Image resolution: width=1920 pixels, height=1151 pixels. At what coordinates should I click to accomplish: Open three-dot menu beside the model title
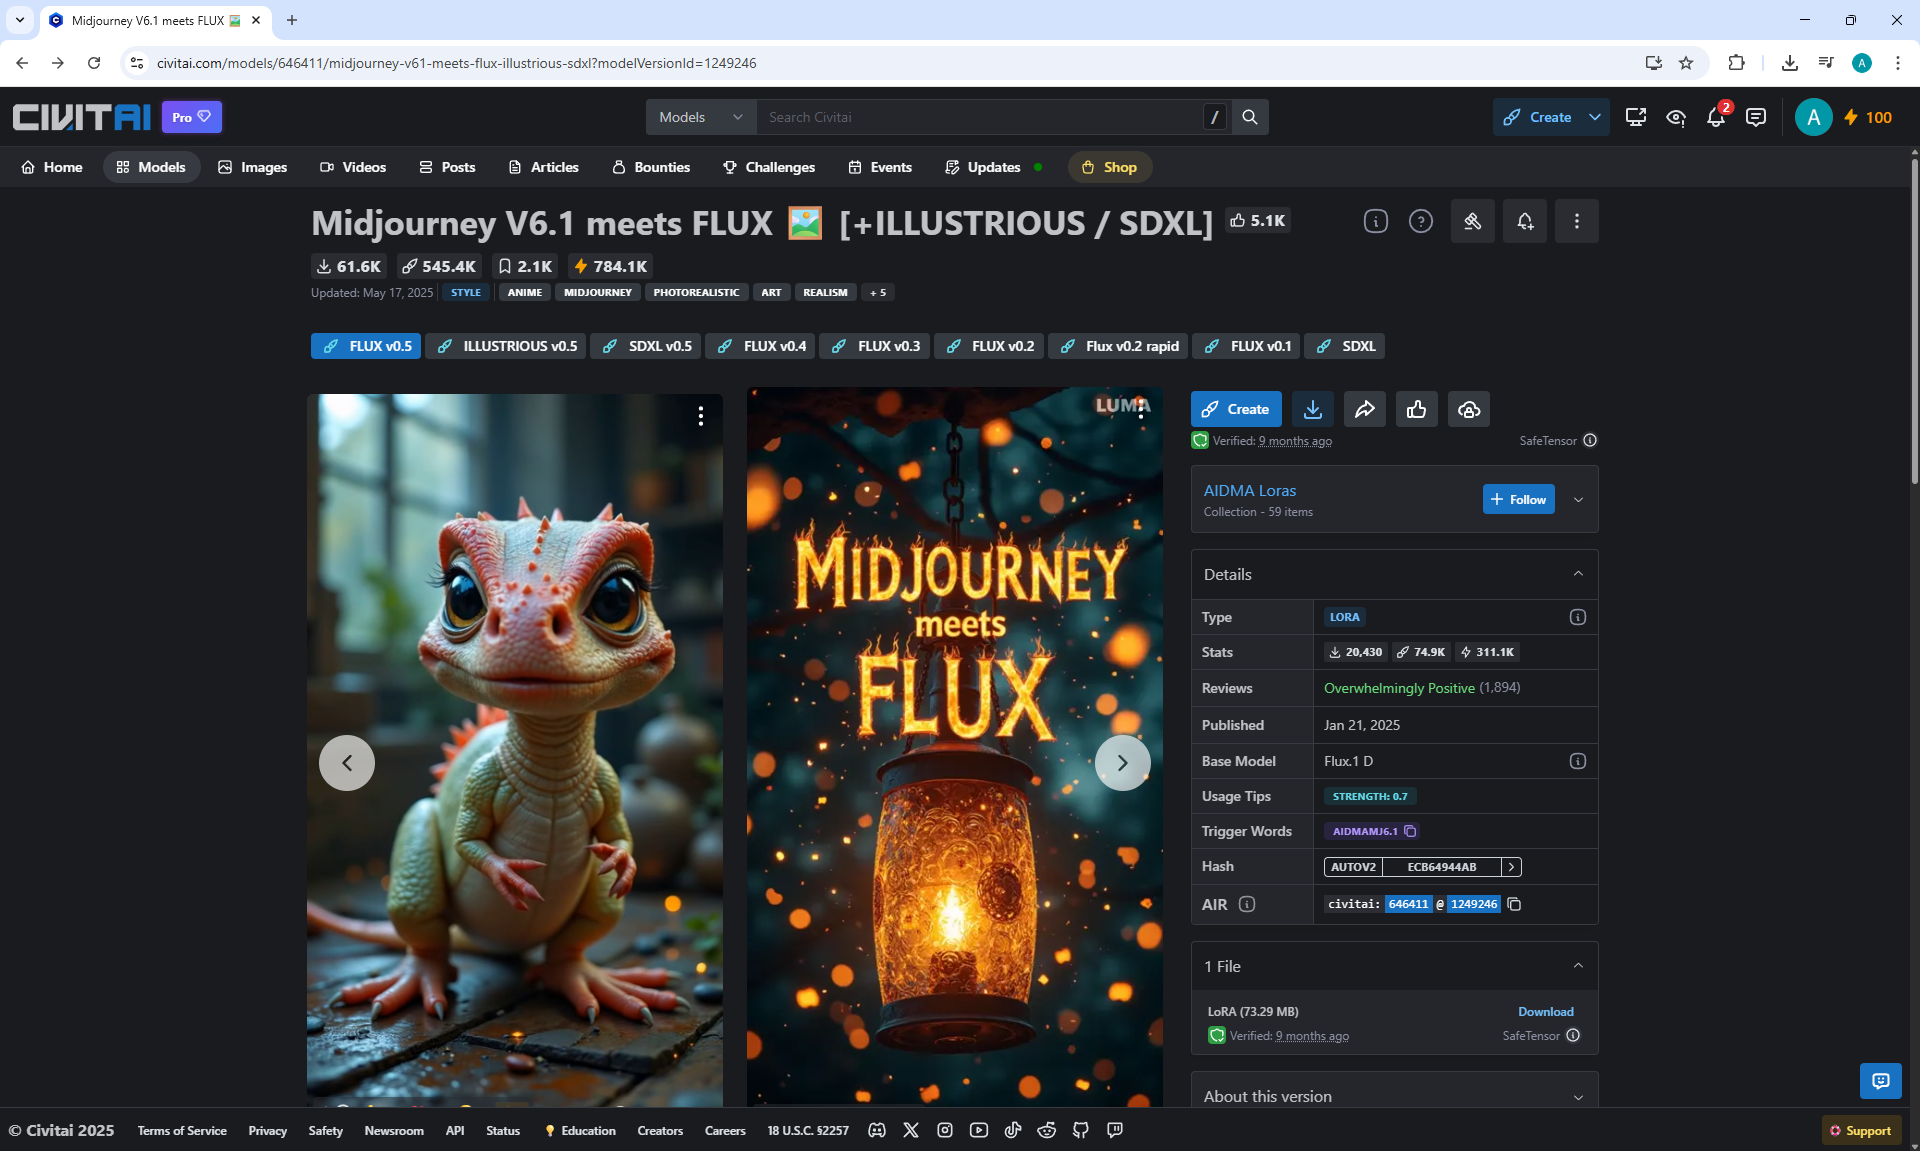(x=1577, y=221)
